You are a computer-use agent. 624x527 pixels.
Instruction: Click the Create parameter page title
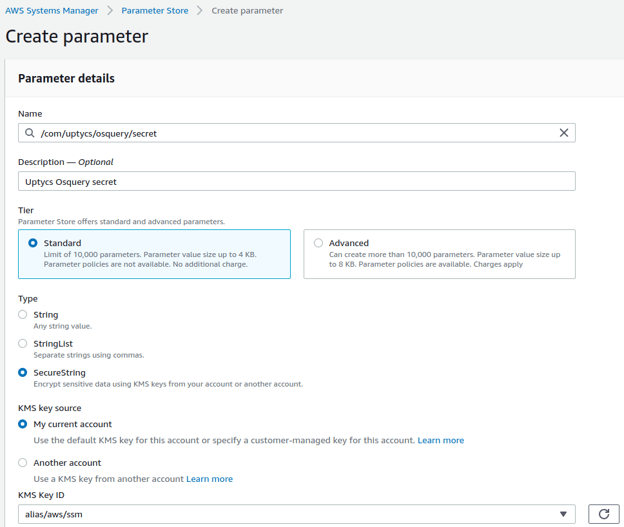pos(77,37)
